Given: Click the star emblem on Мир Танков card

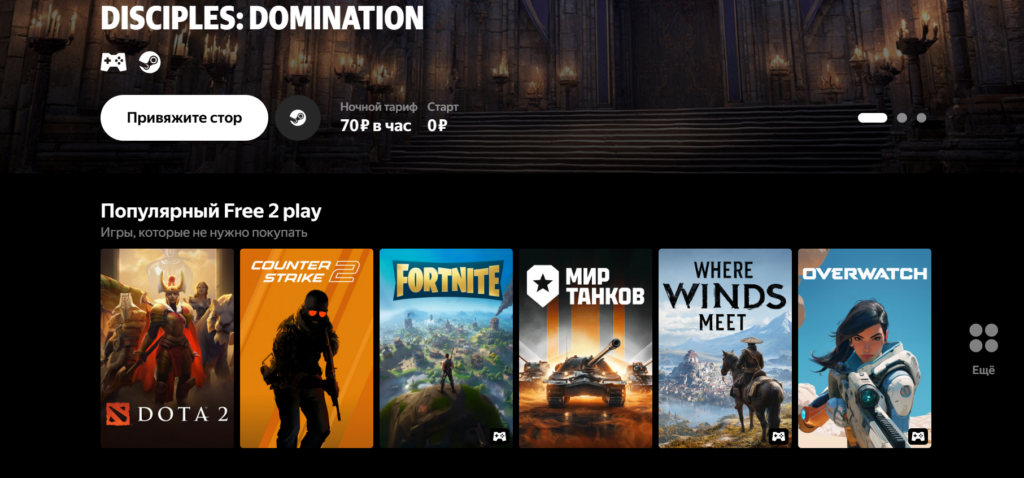Looking at the screenshot, I should (542, 285).
